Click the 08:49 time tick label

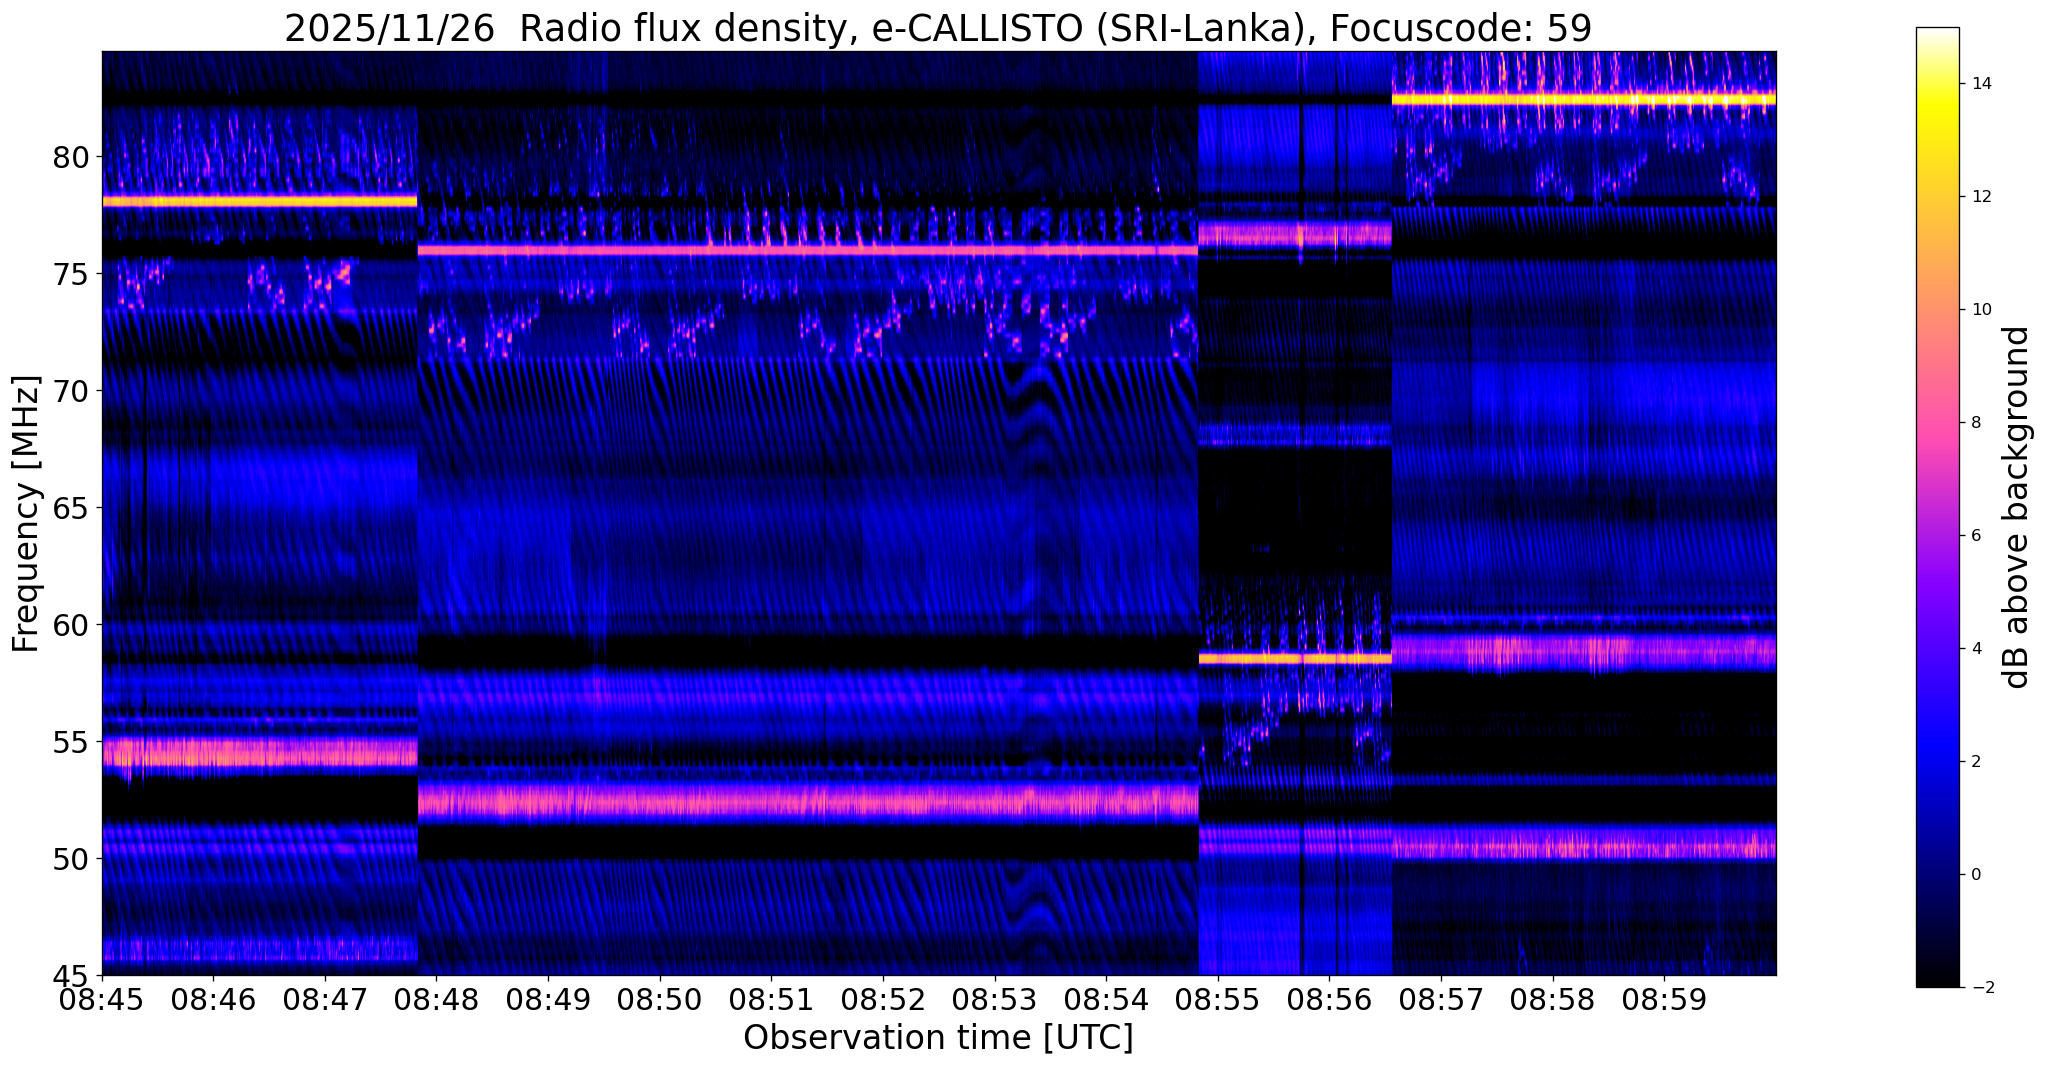(548, 999)
